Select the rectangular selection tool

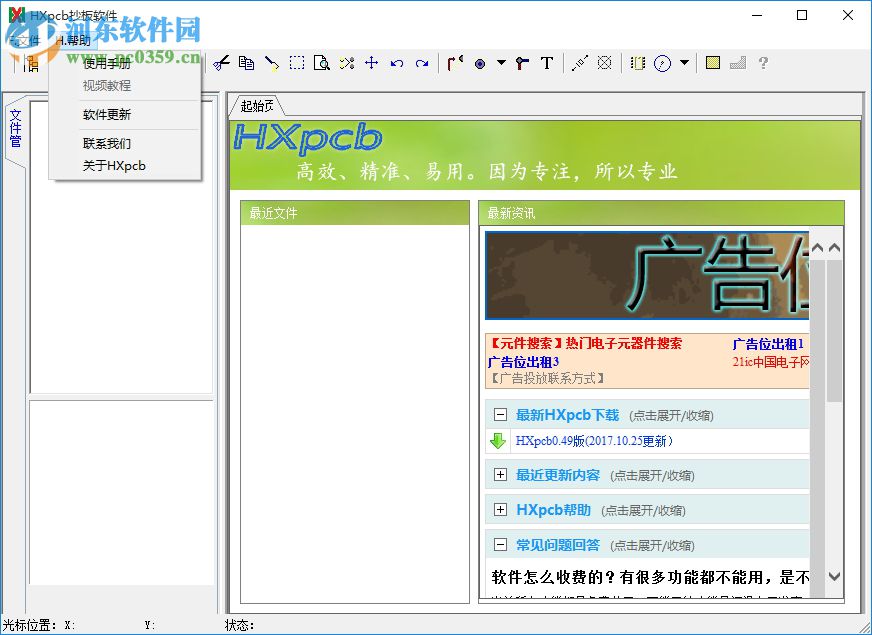tap(295, 62)
